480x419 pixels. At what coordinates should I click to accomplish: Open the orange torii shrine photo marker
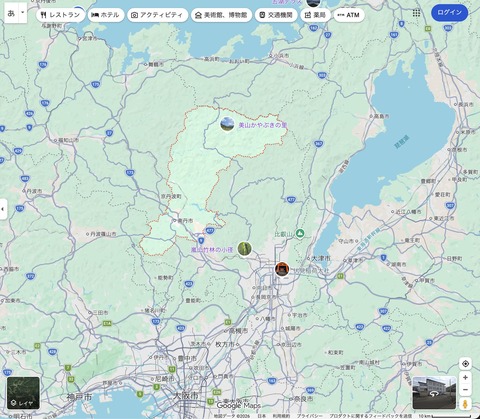[x=282, y=269]
